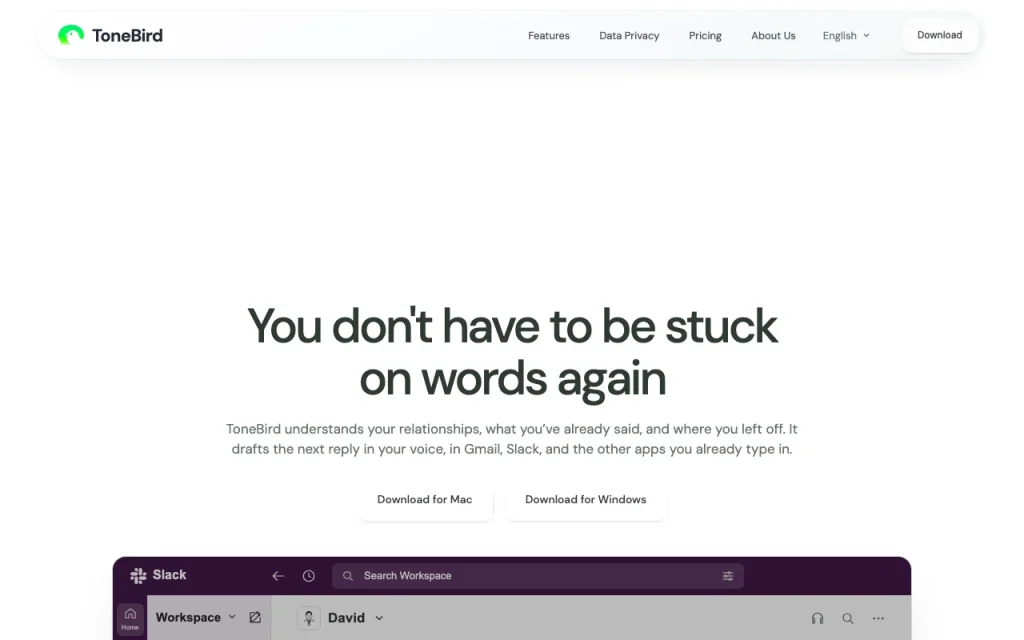
Task: Expand the Workspace dropdown chevron
Action: tap(232, 617)
